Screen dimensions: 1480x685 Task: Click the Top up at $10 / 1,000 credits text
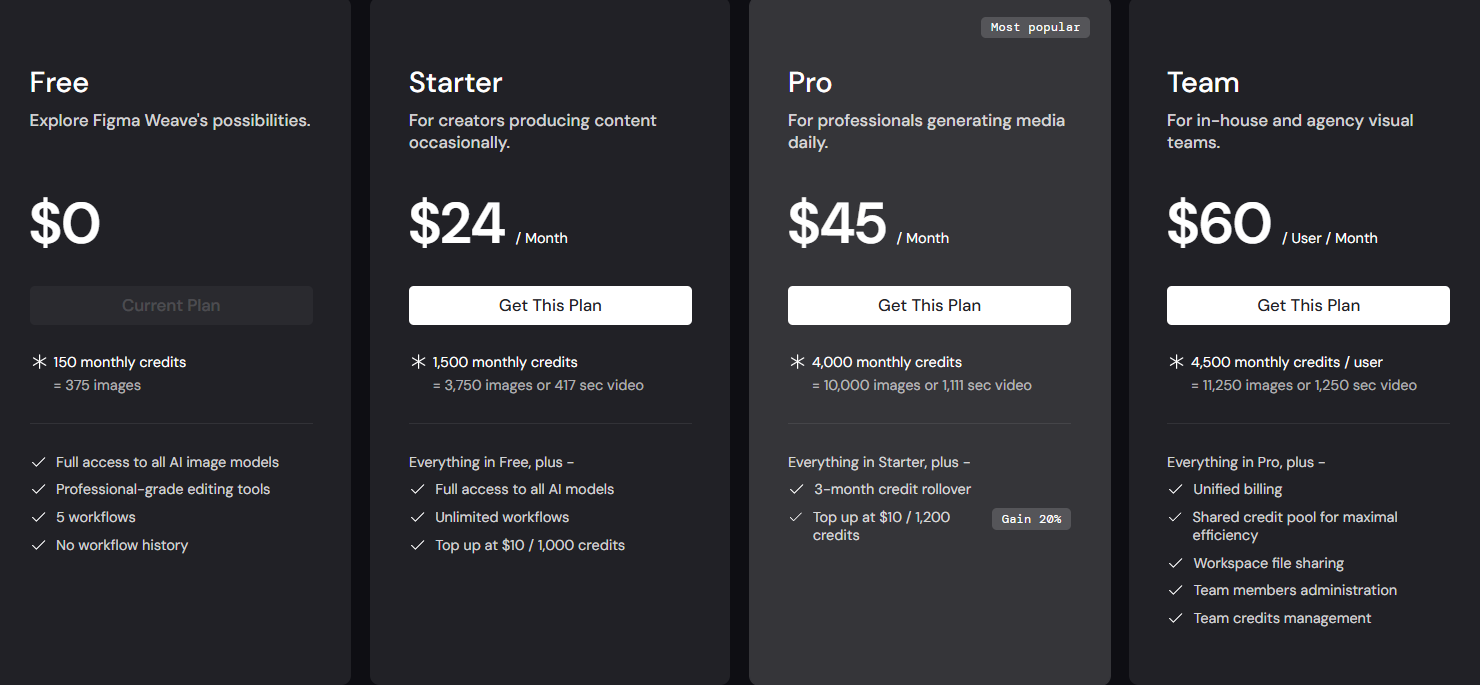click(x=530, y=545)
